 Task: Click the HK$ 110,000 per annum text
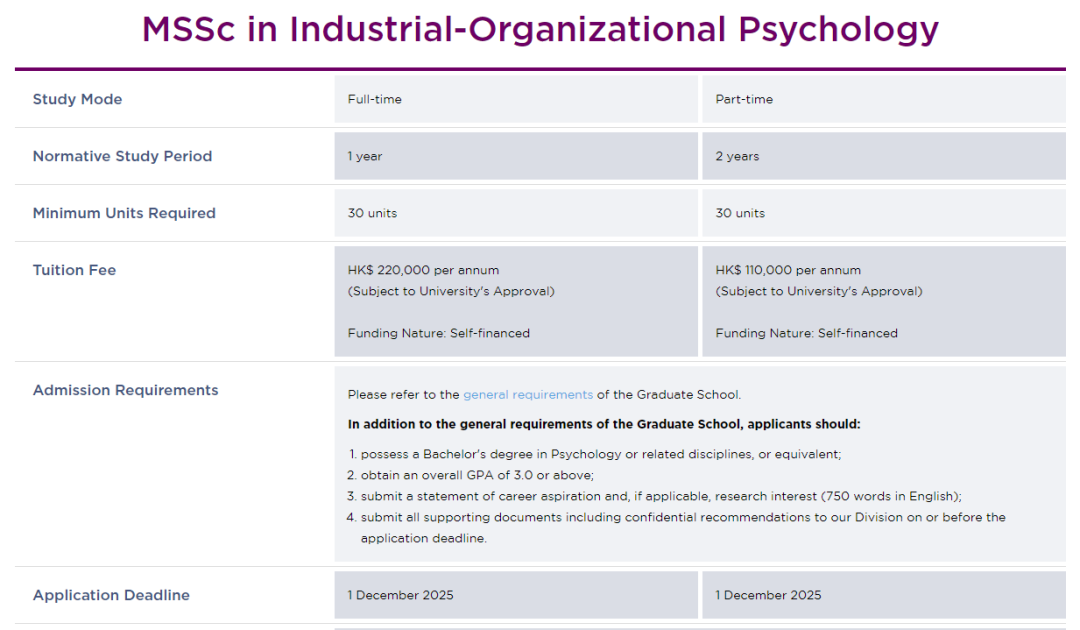click(788, 270)
